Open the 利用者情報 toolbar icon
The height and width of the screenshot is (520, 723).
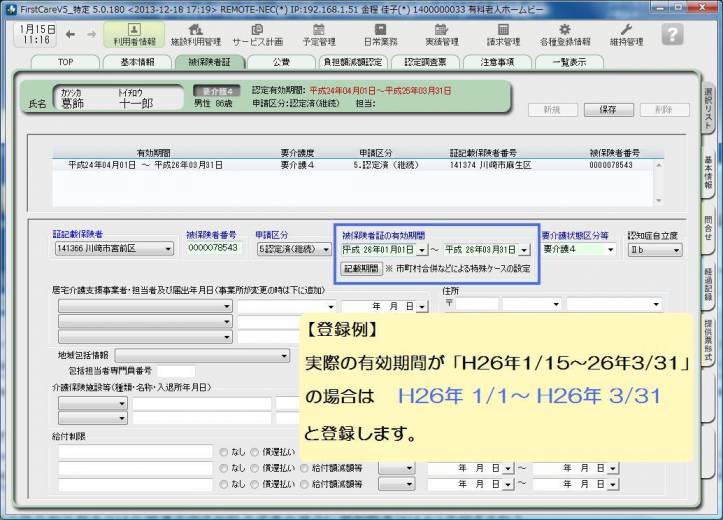(133, 35)
